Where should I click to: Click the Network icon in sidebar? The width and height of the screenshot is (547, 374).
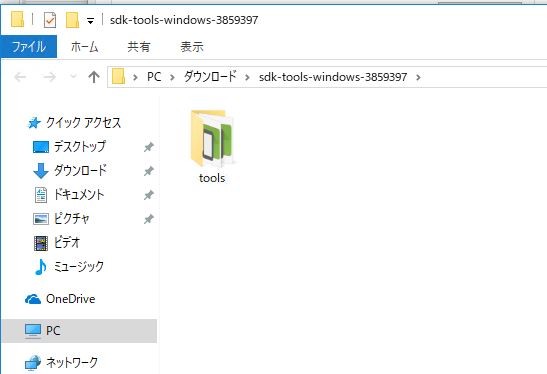(x=33, y=363)
